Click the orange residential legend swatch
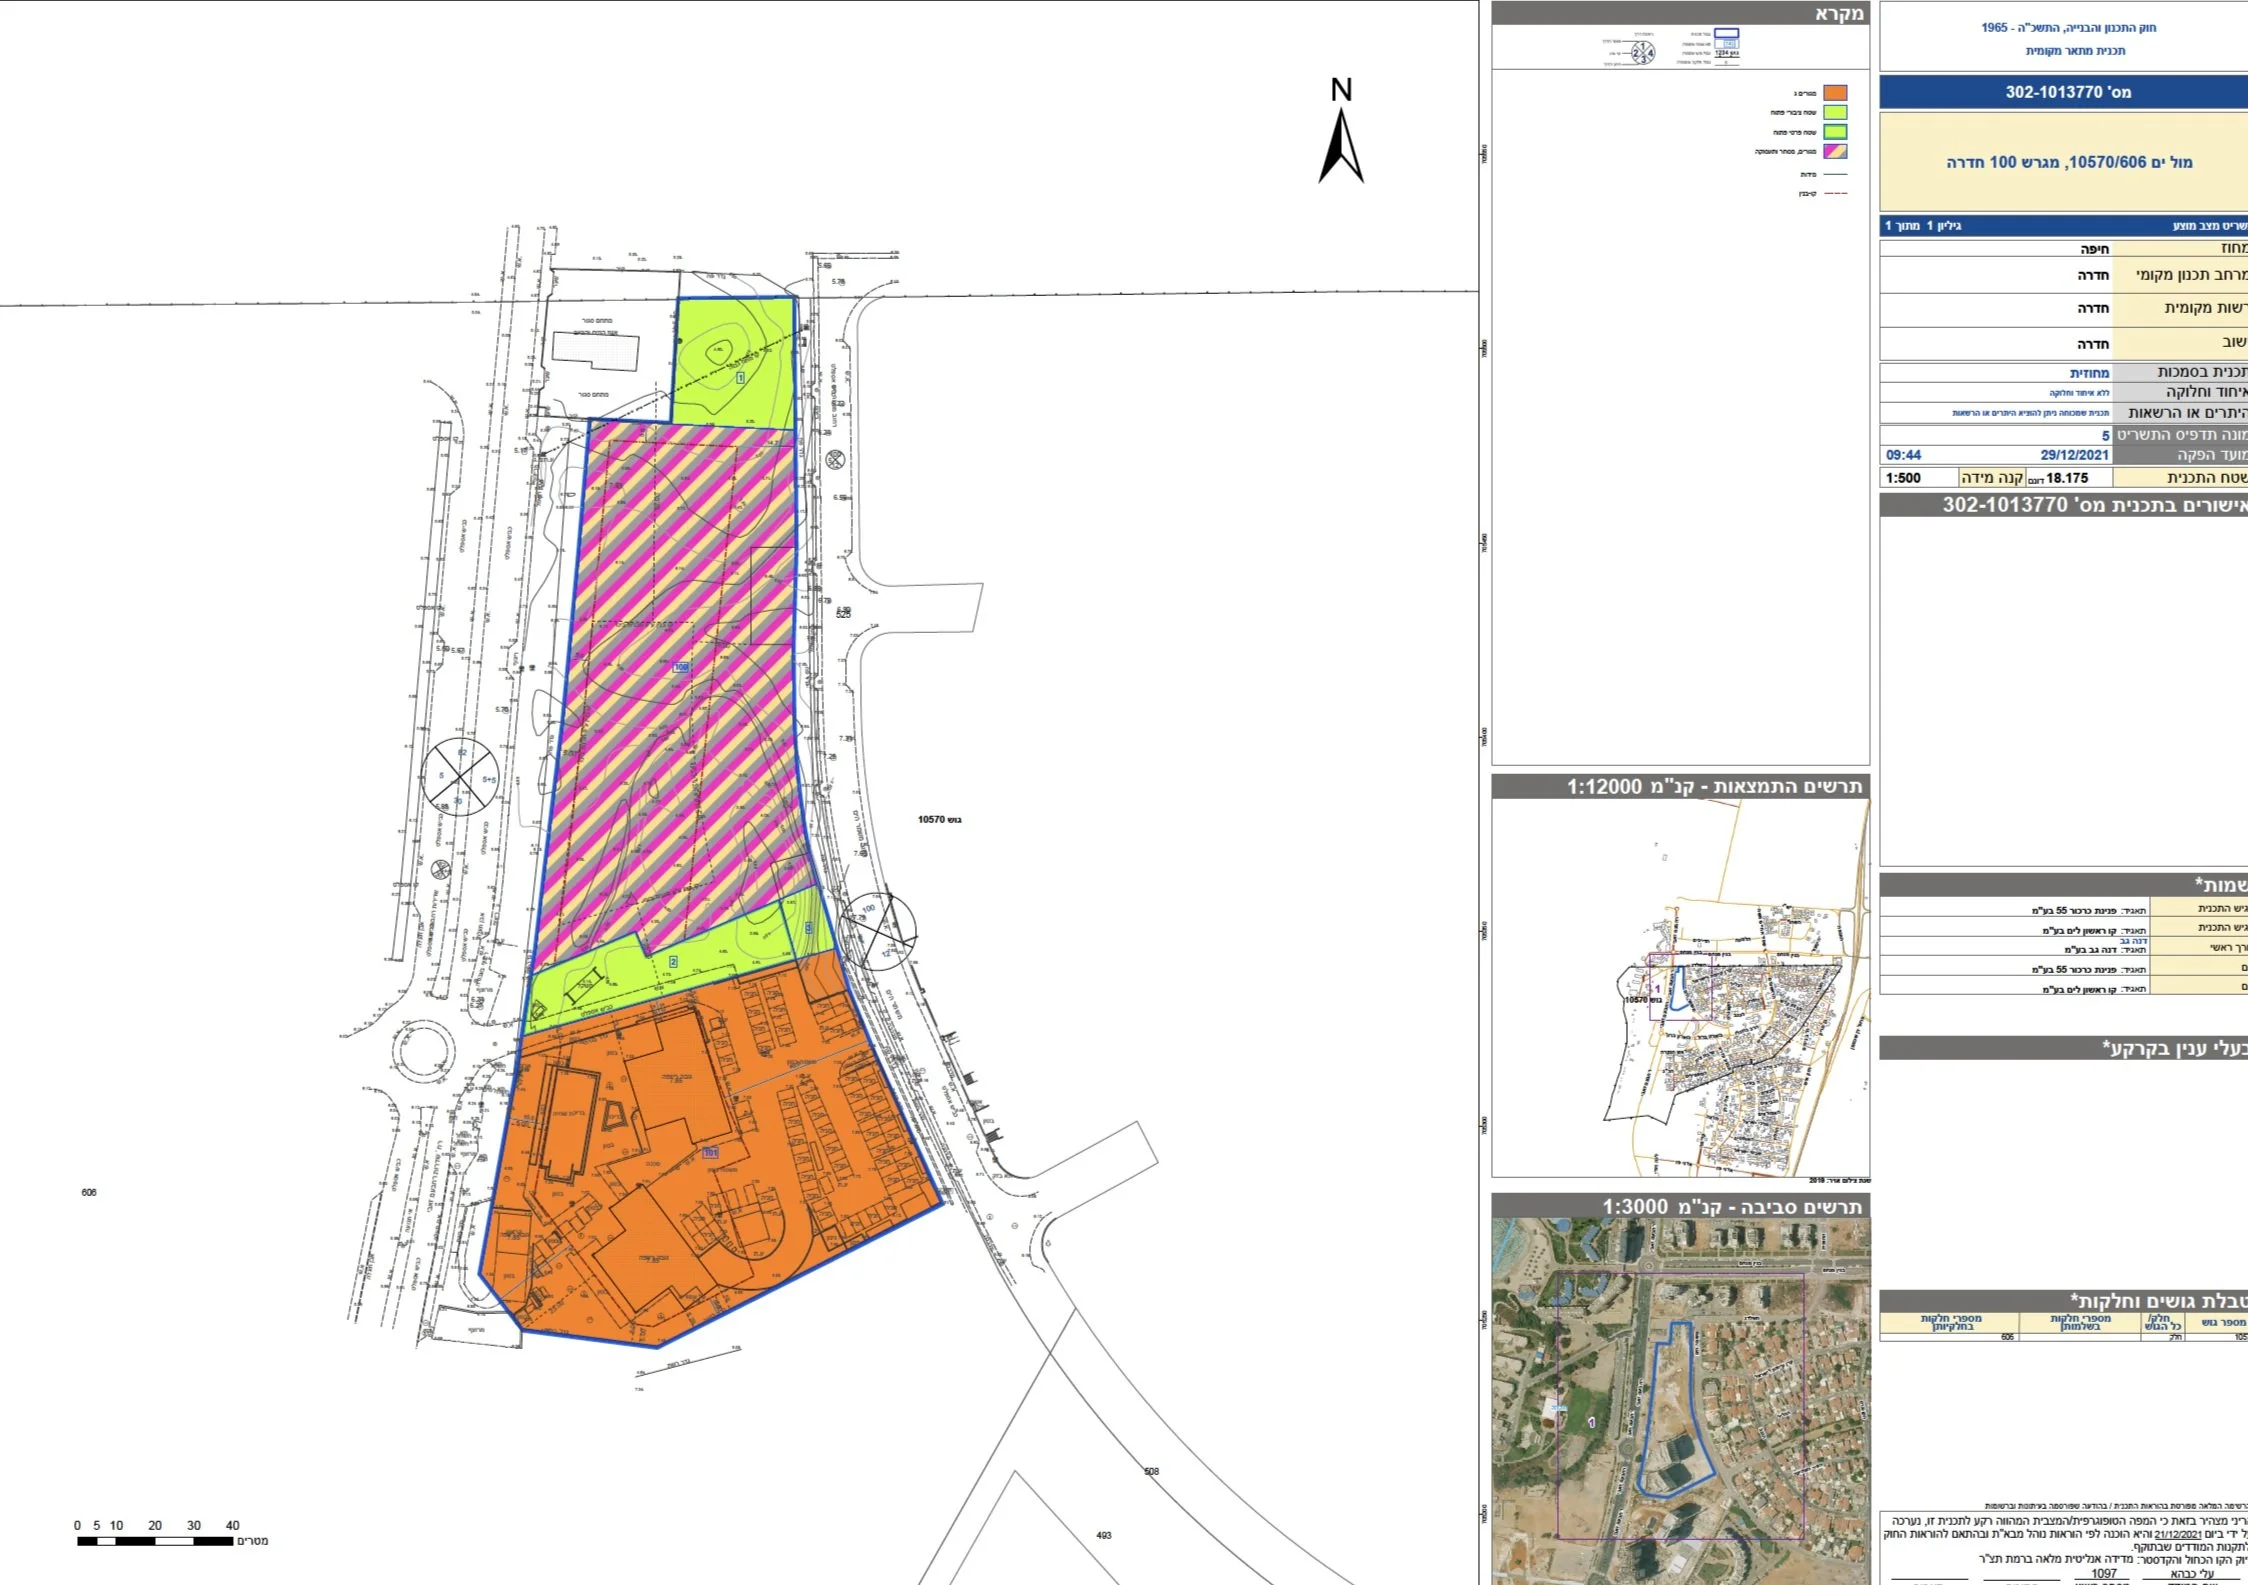2248x1585 pixels. (1835, 93)
